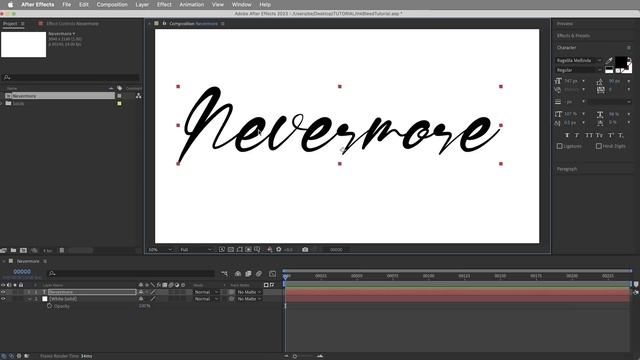The image size is (640, 360).
Task: Open the Graph Editor icon
Action: [x=273, y=273]
